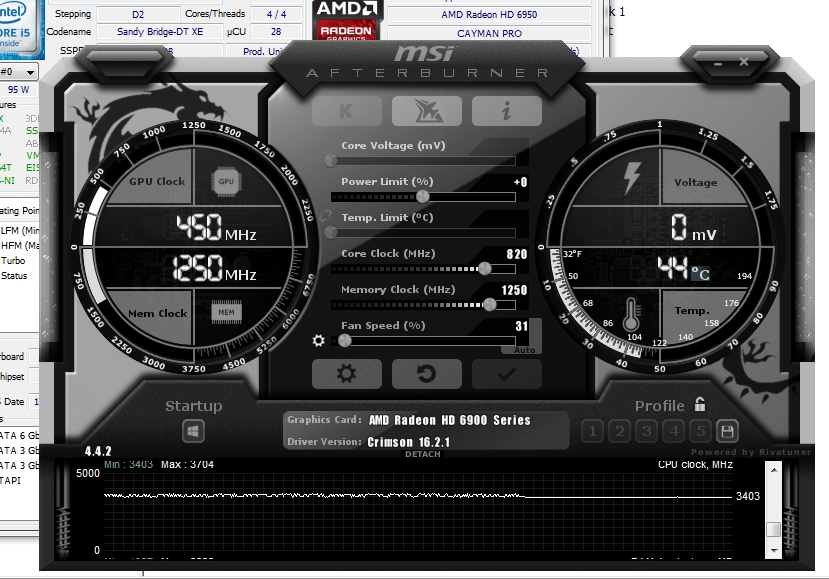829x579 pixels.
Task: Click the Graphics Card name AMD Radeon HD 6900 Series
Action: (x=449, y=420)
